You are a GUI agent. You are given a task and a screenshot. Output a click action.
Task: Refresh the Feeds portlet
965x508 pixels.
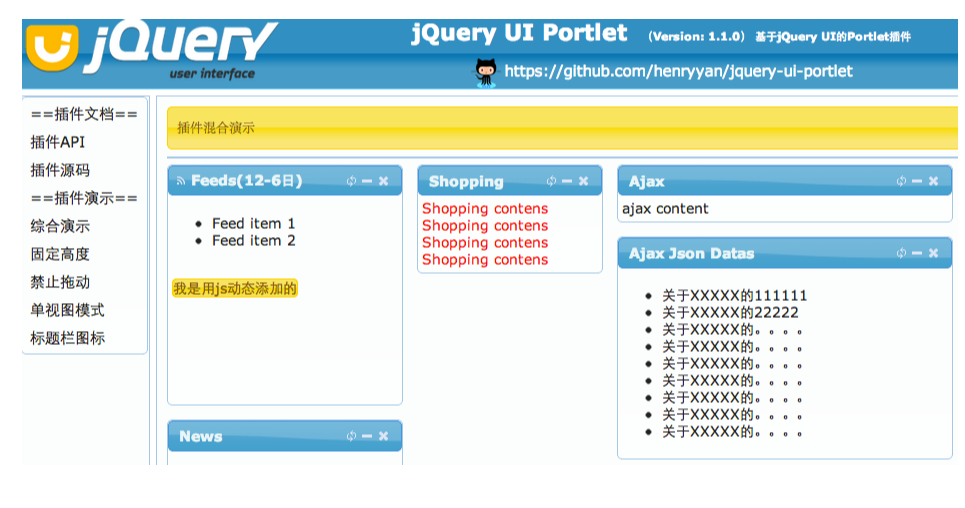coord(351,181)
